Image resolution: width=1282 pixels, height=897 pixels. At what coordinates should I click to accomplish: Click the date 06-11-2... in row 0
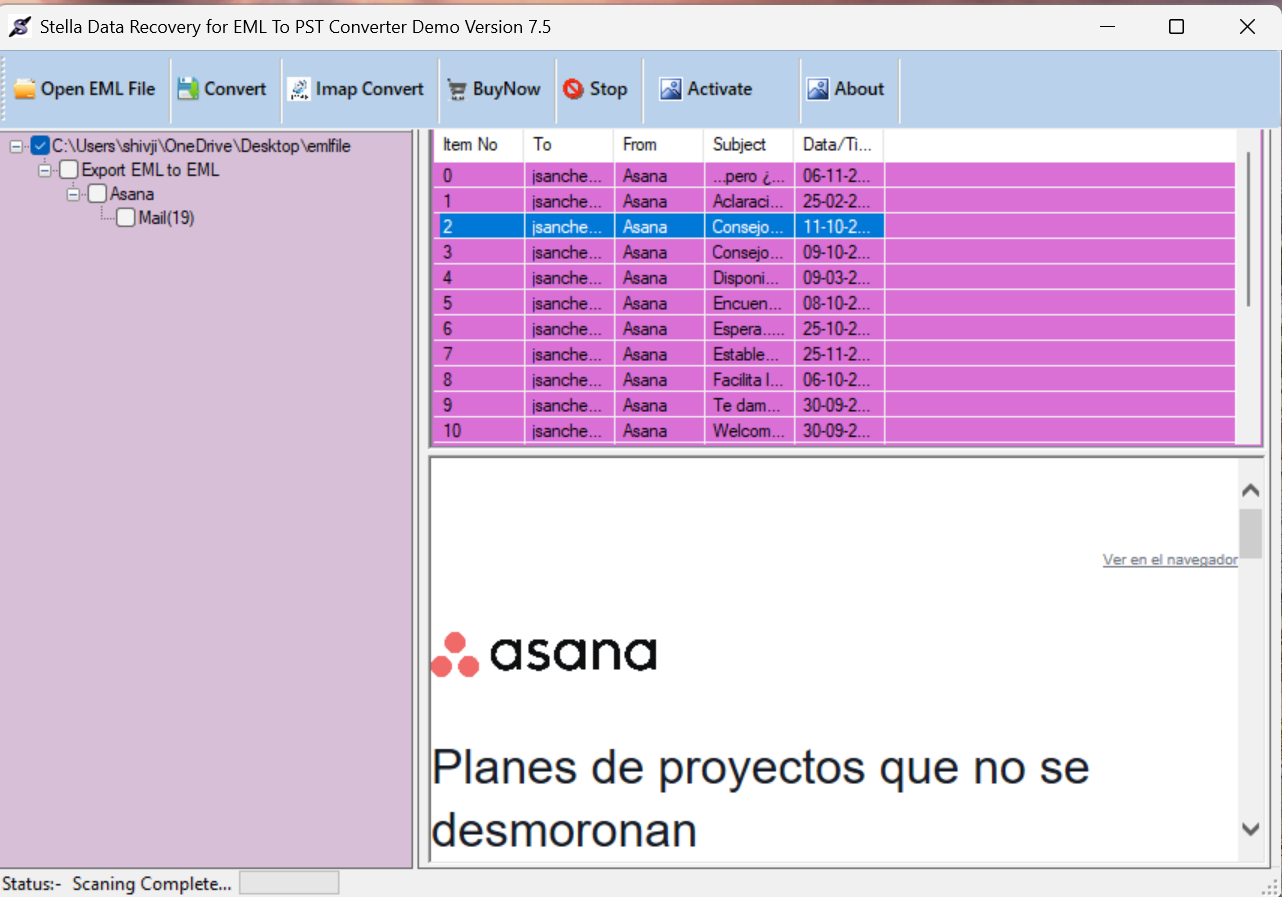836,176
